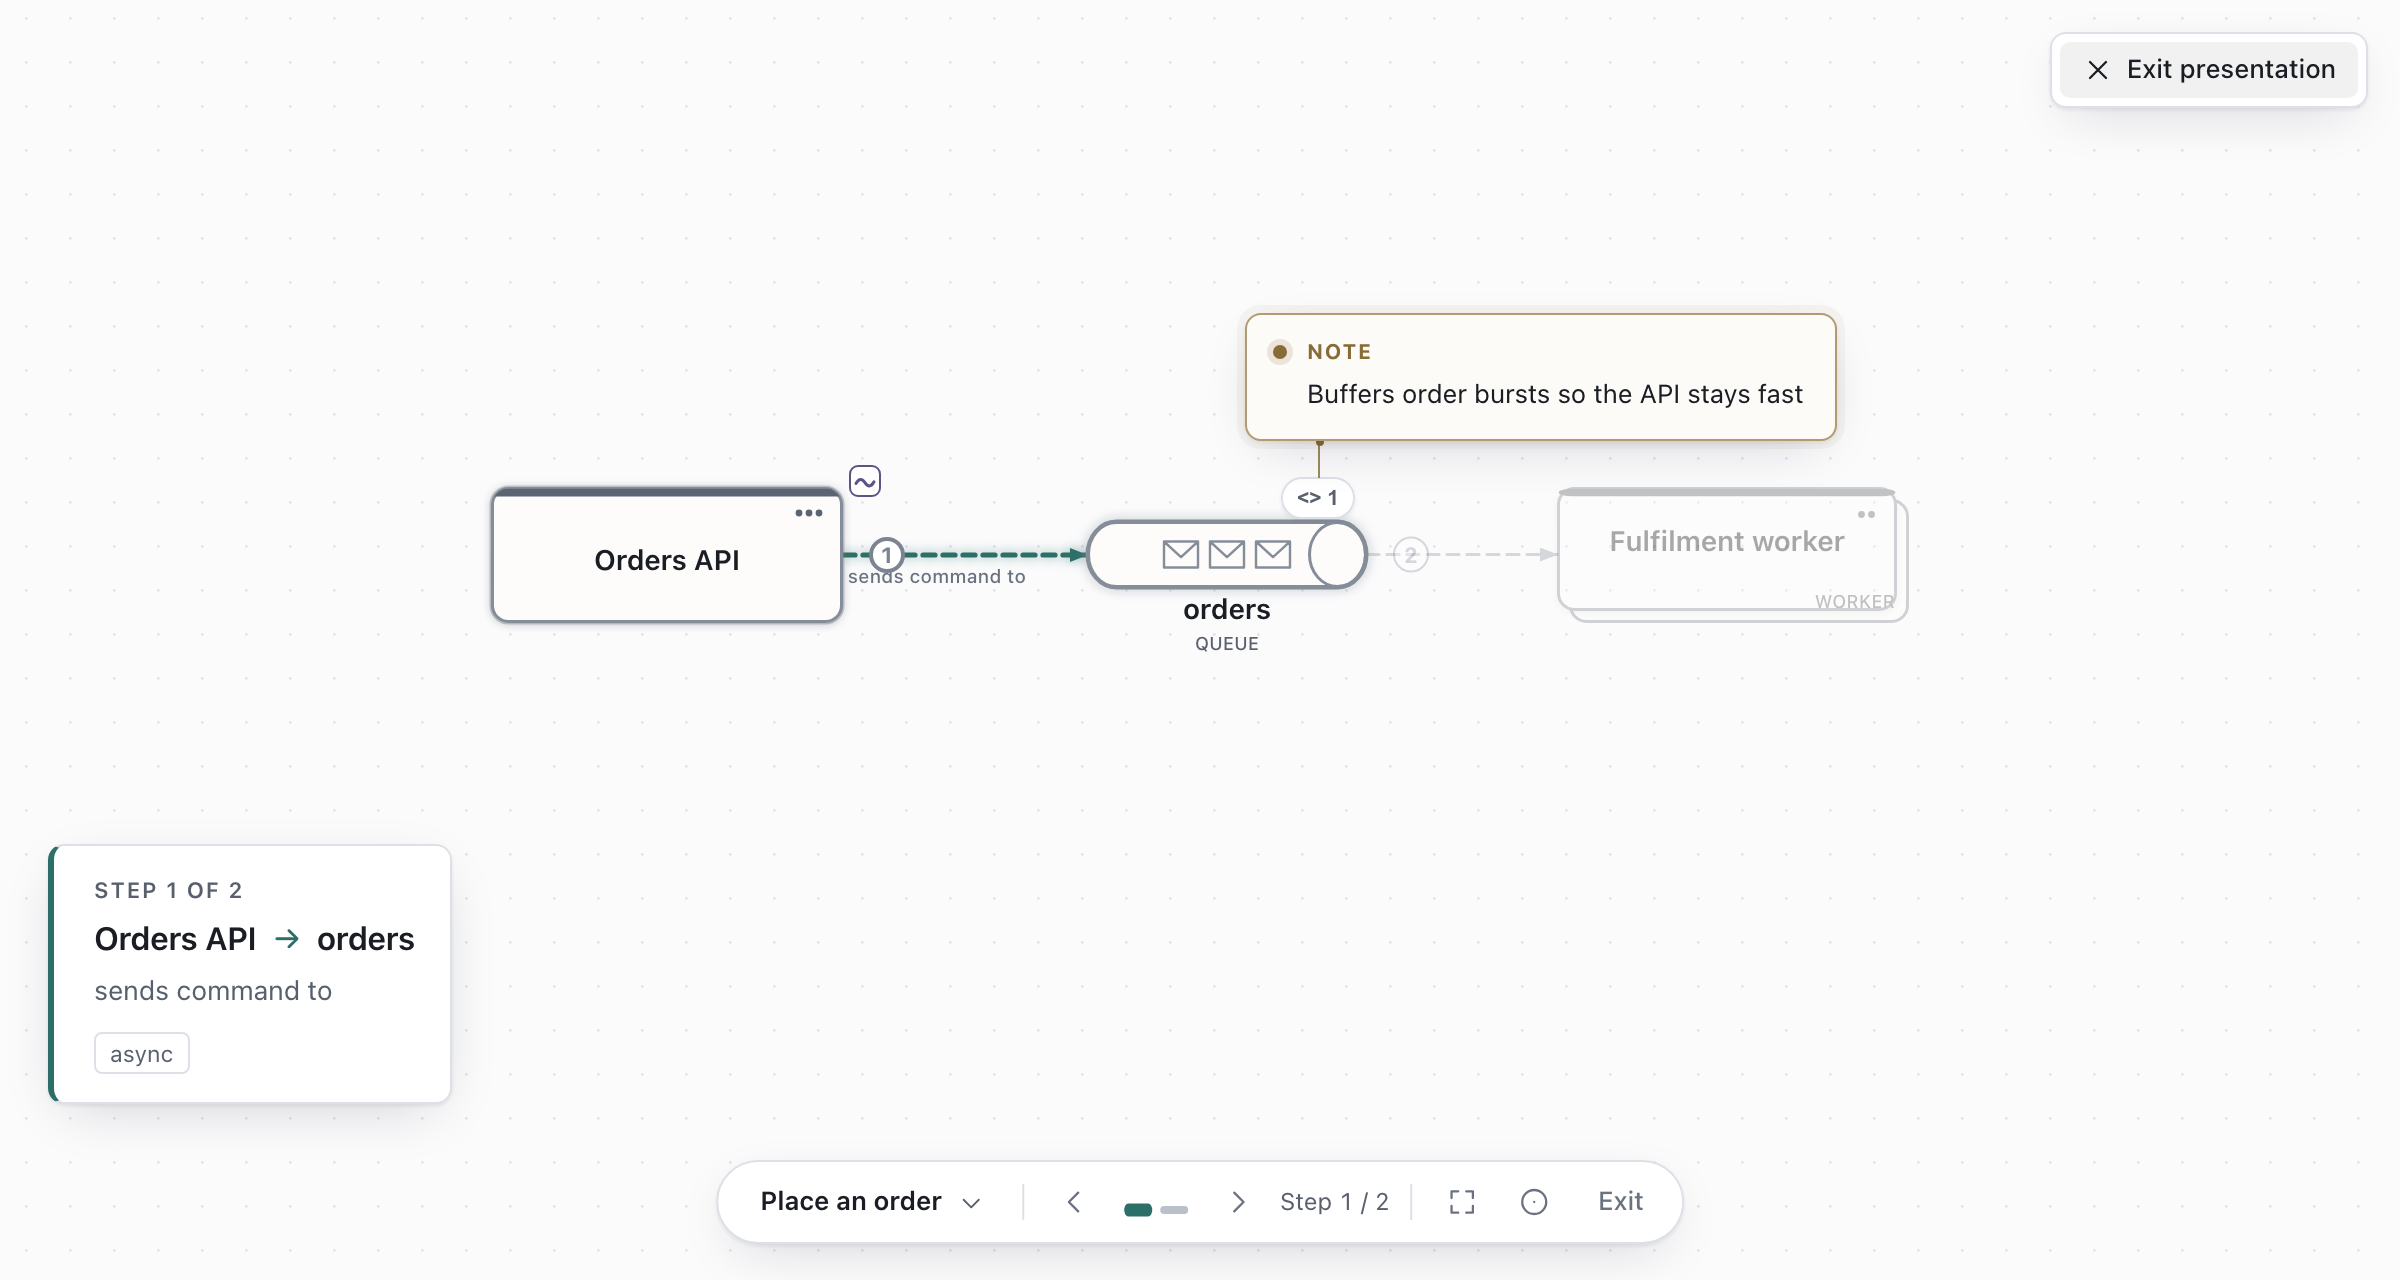
Task: Click the WORKER type label
Action: click(x=1855, y=602)
